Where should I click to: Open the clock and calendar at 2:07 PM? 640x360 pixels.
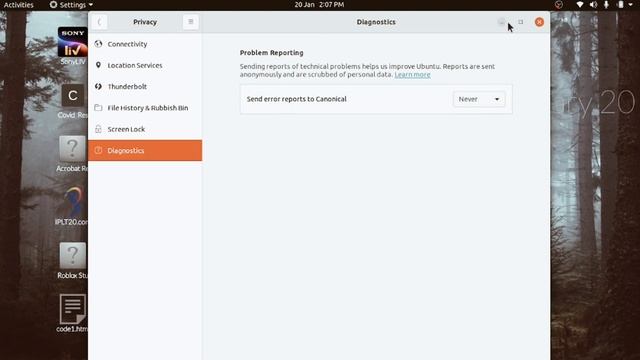(x=319, y=5)
